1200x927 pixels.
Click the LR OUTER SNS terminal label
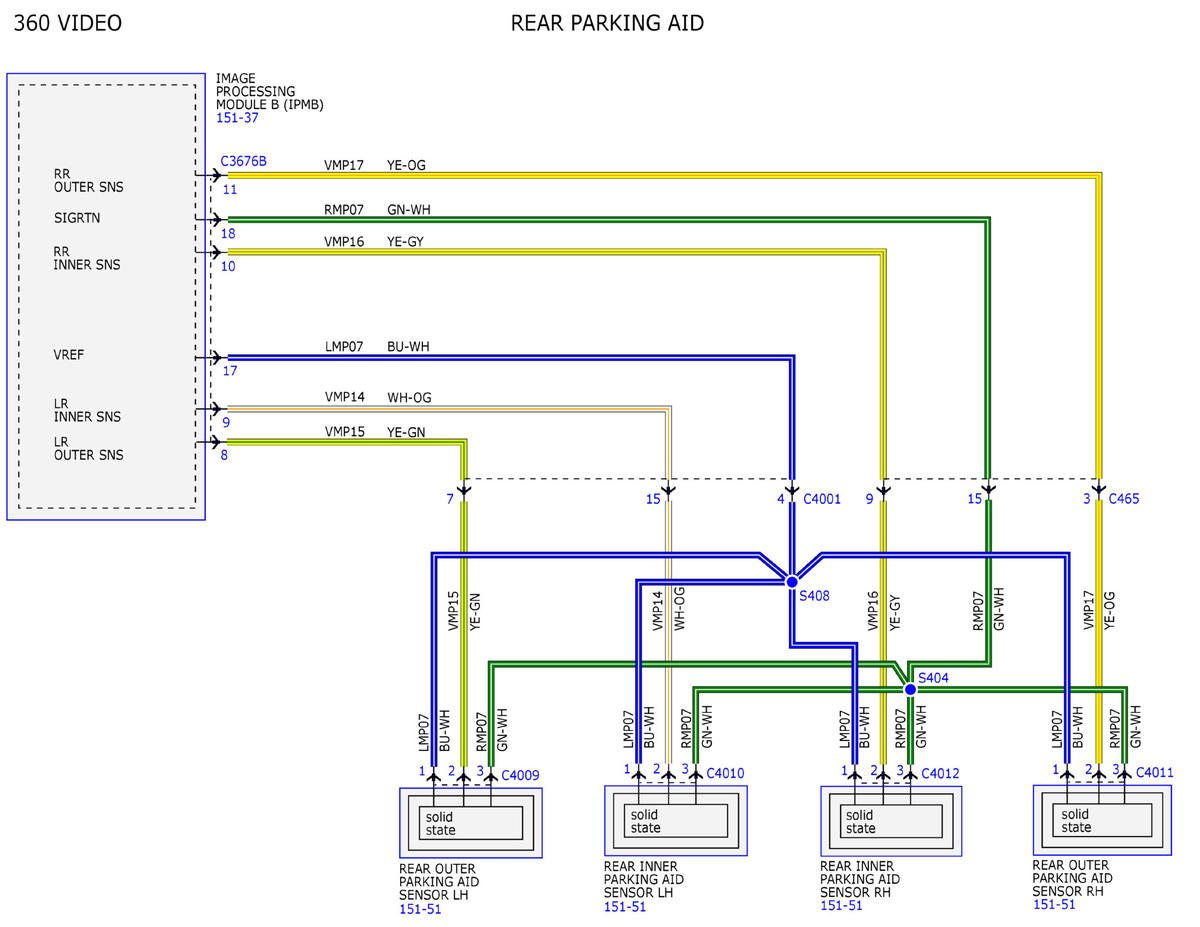click(89, 448)
